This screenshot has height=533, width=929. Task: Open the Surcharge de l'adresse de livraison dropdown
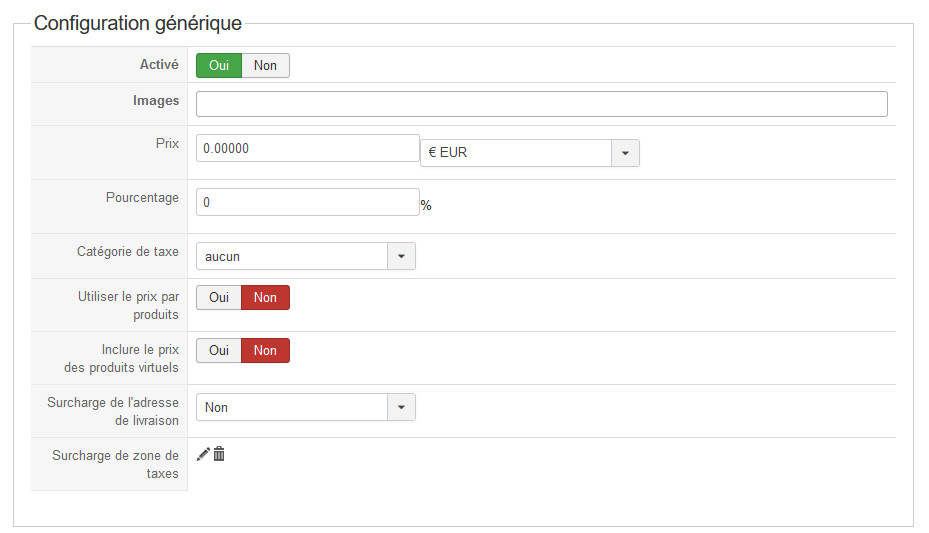pyautogui.click(x=292, y=407)
